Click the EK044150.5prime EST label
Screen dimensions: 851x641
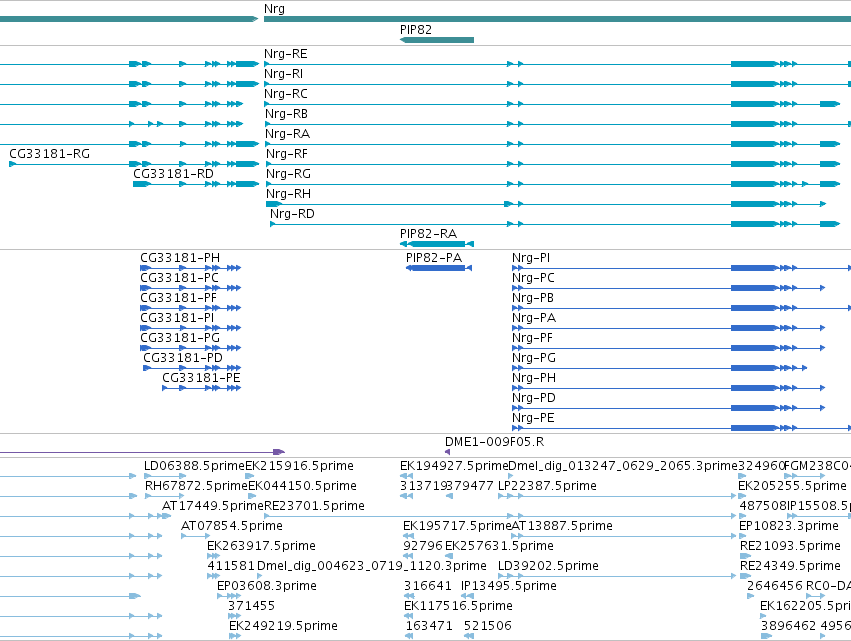click(302, 486)
